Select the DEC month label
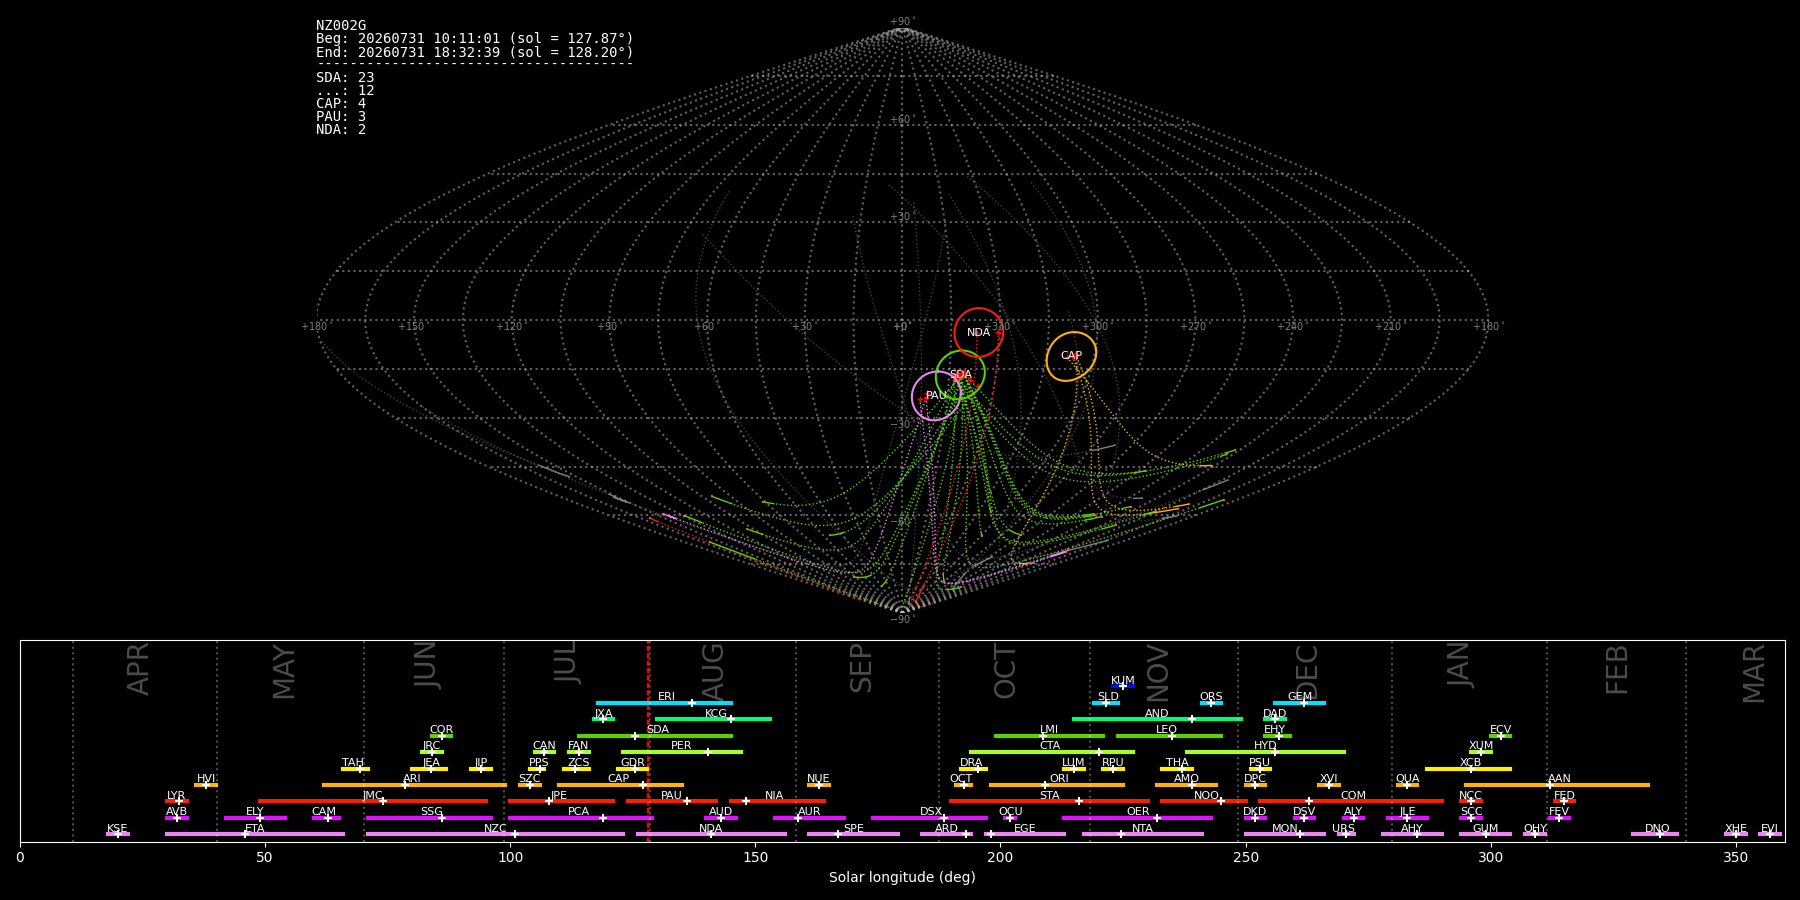 click(1307, 671)
